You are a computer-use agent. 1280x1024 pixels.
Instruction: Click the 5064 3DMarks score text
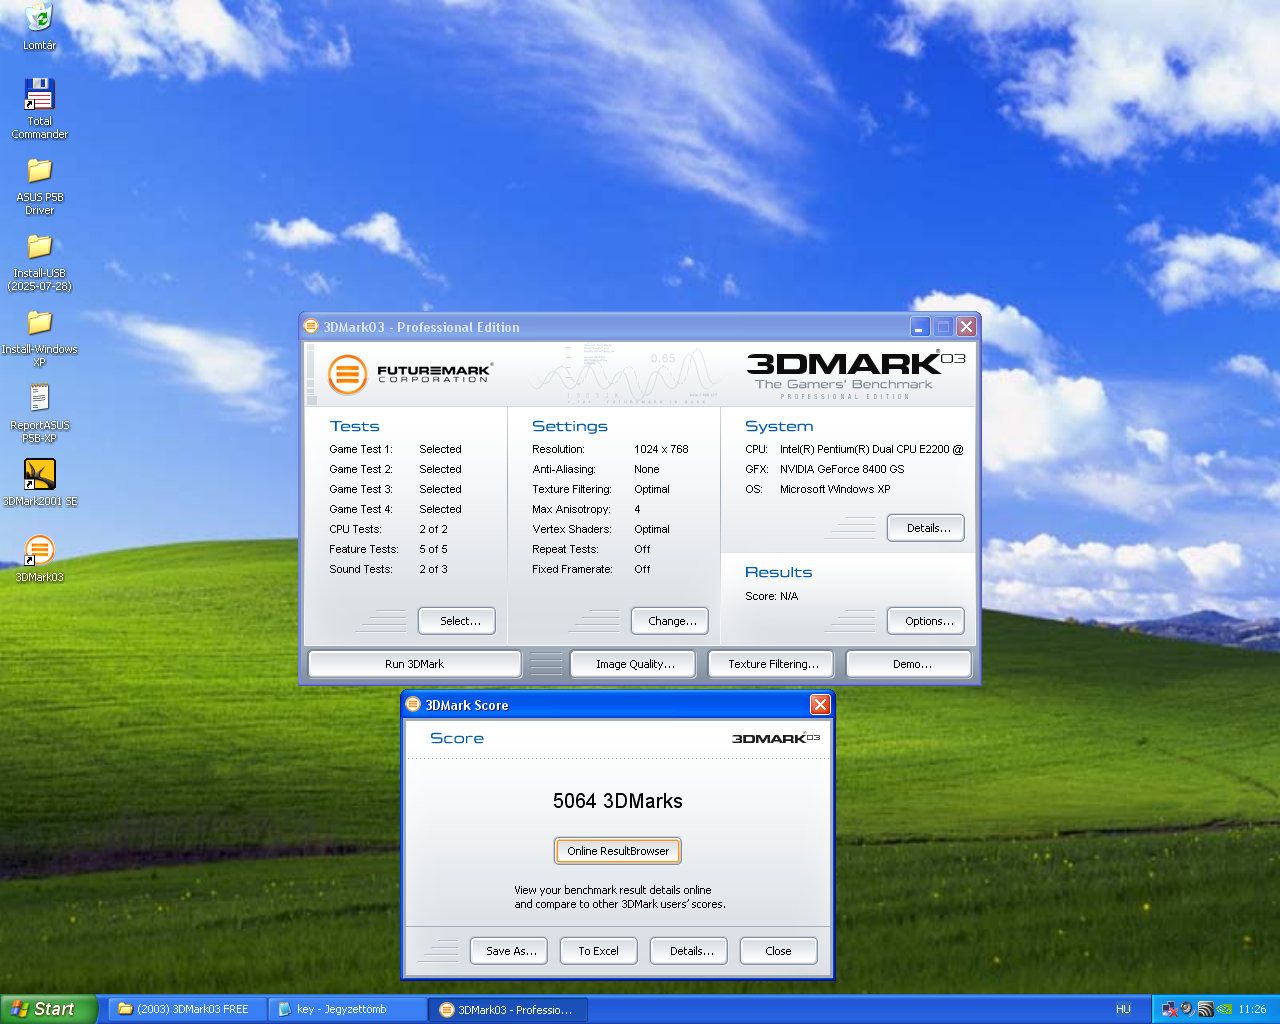point(617,801)
